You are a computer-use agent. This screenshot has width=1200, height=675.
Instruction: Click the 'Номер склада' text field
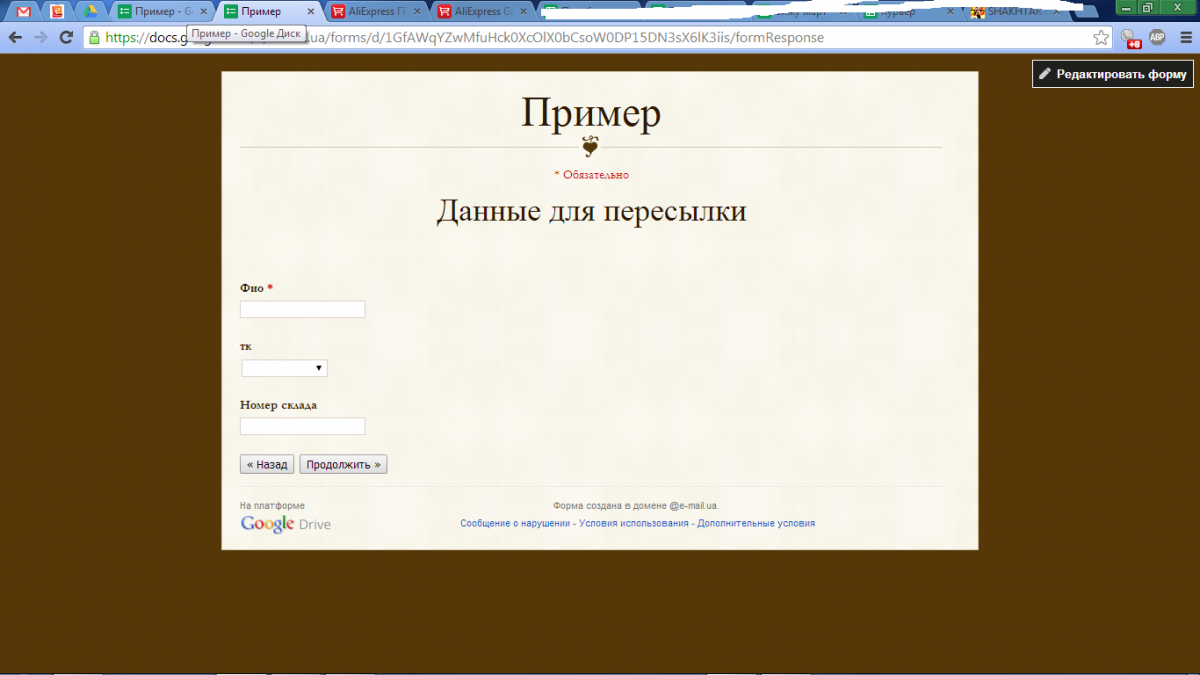[302, 426]
